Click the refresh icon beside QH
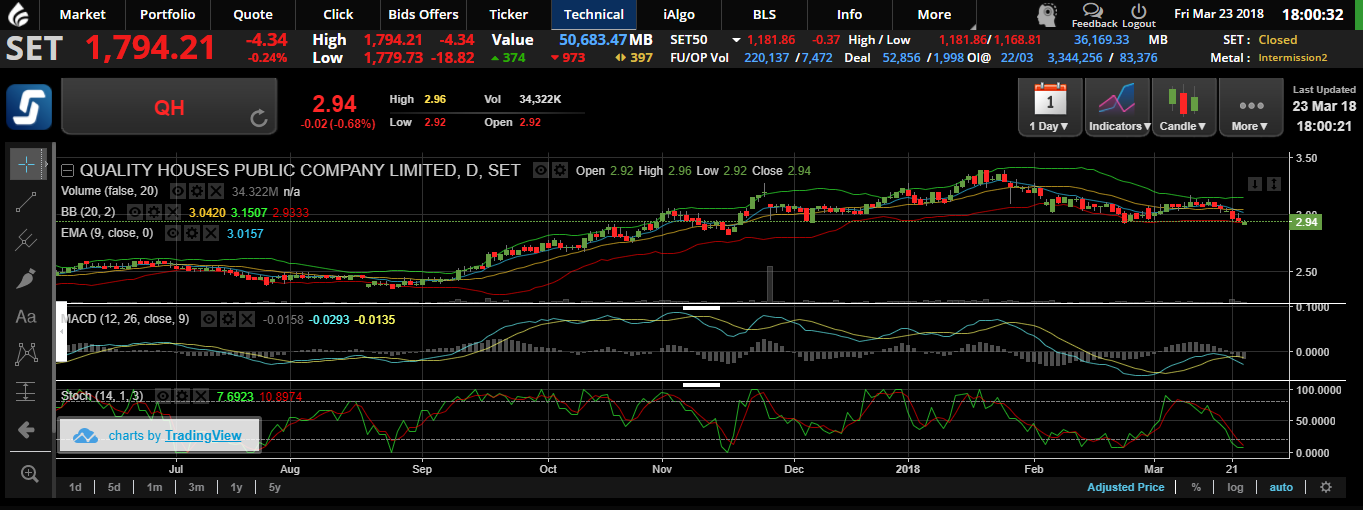Image resolution: width=1363 pixels, height=510 pixels. [259, 120]
